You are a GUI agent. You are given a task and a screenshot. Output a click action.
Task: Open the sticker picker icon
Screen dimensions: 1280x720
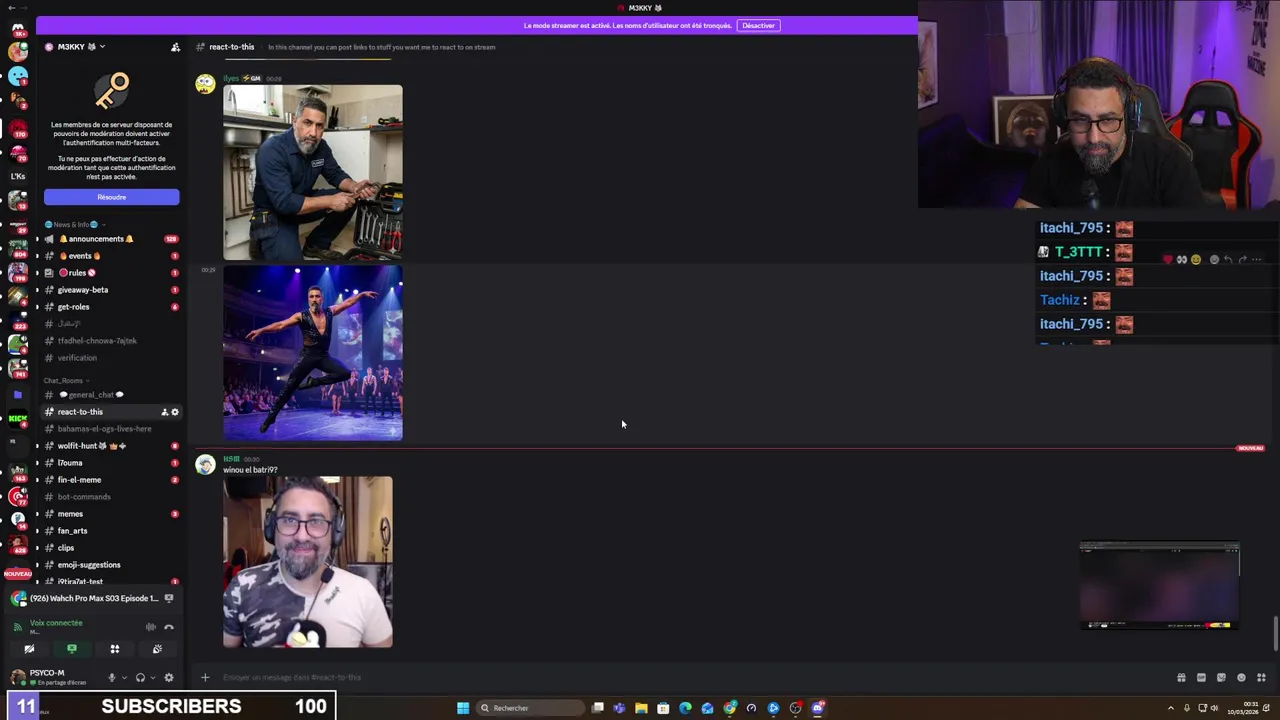pos(1221,677)
